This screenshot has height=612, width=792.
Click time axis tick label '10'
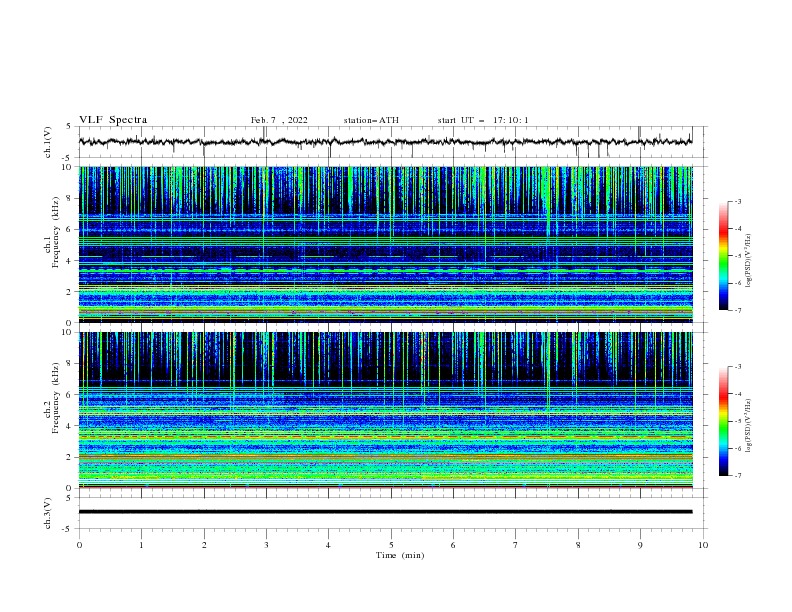click(x=703, y=545)
